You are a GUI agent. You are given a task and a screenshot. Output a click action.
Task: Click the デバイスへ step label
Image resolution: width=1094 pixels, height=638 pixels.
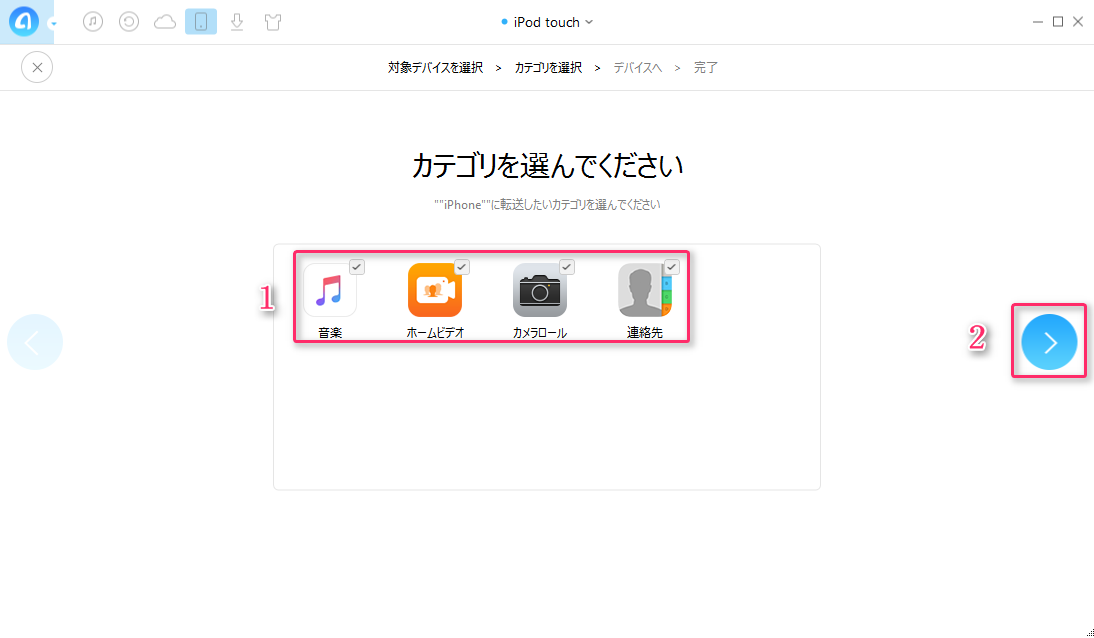638,68
